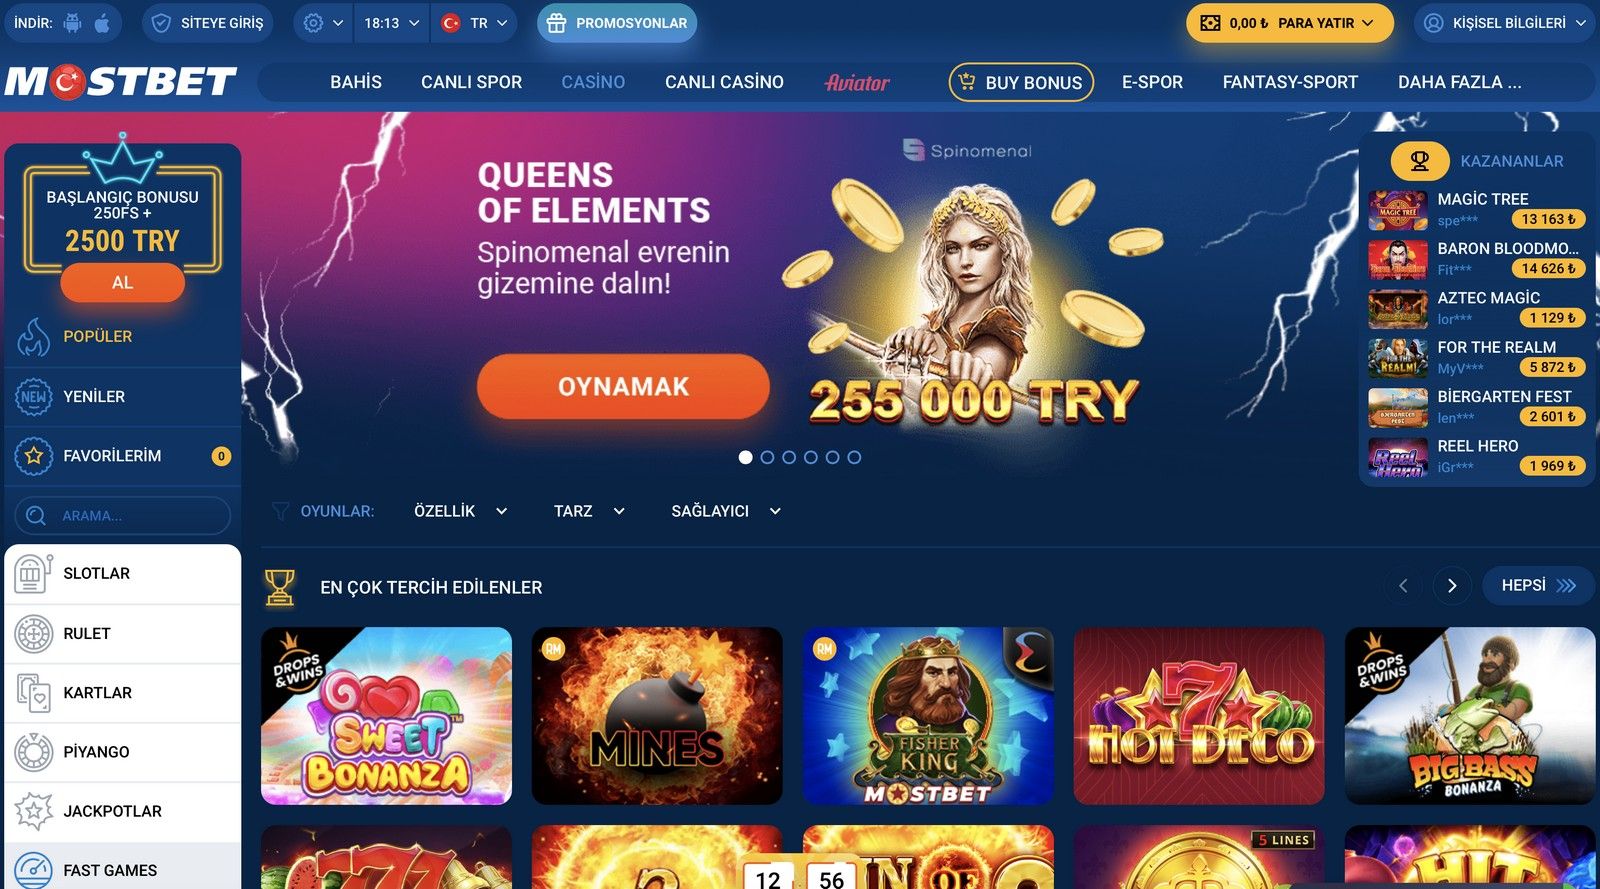Open Kazananlar trophy icon

[1419, 160]
